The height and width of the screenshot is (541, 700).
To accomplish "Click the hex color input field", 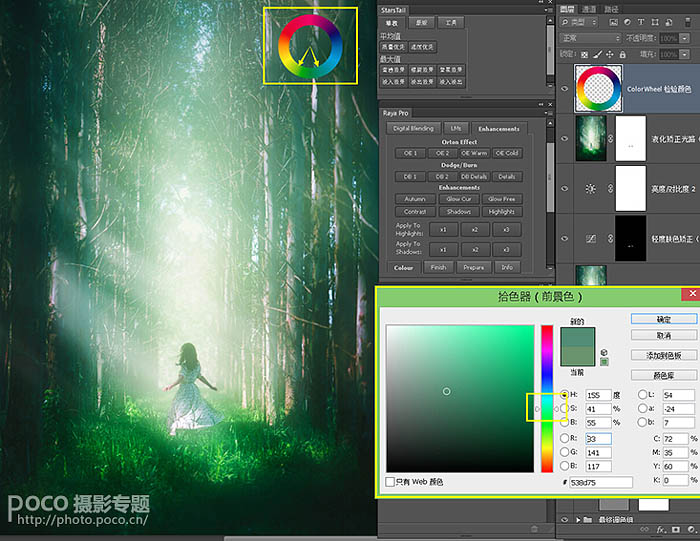I will pos(600,483).
